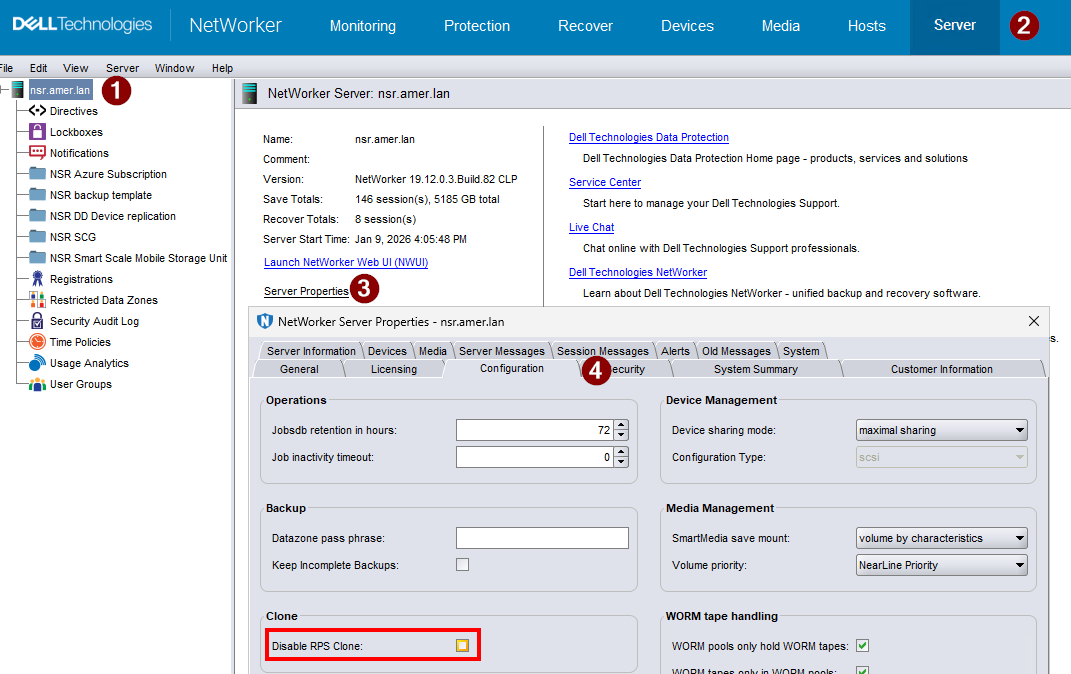Screen dimensions: 1071x674
Task: Click the Time Policies clock icon
Action: [x=37, y=342]
